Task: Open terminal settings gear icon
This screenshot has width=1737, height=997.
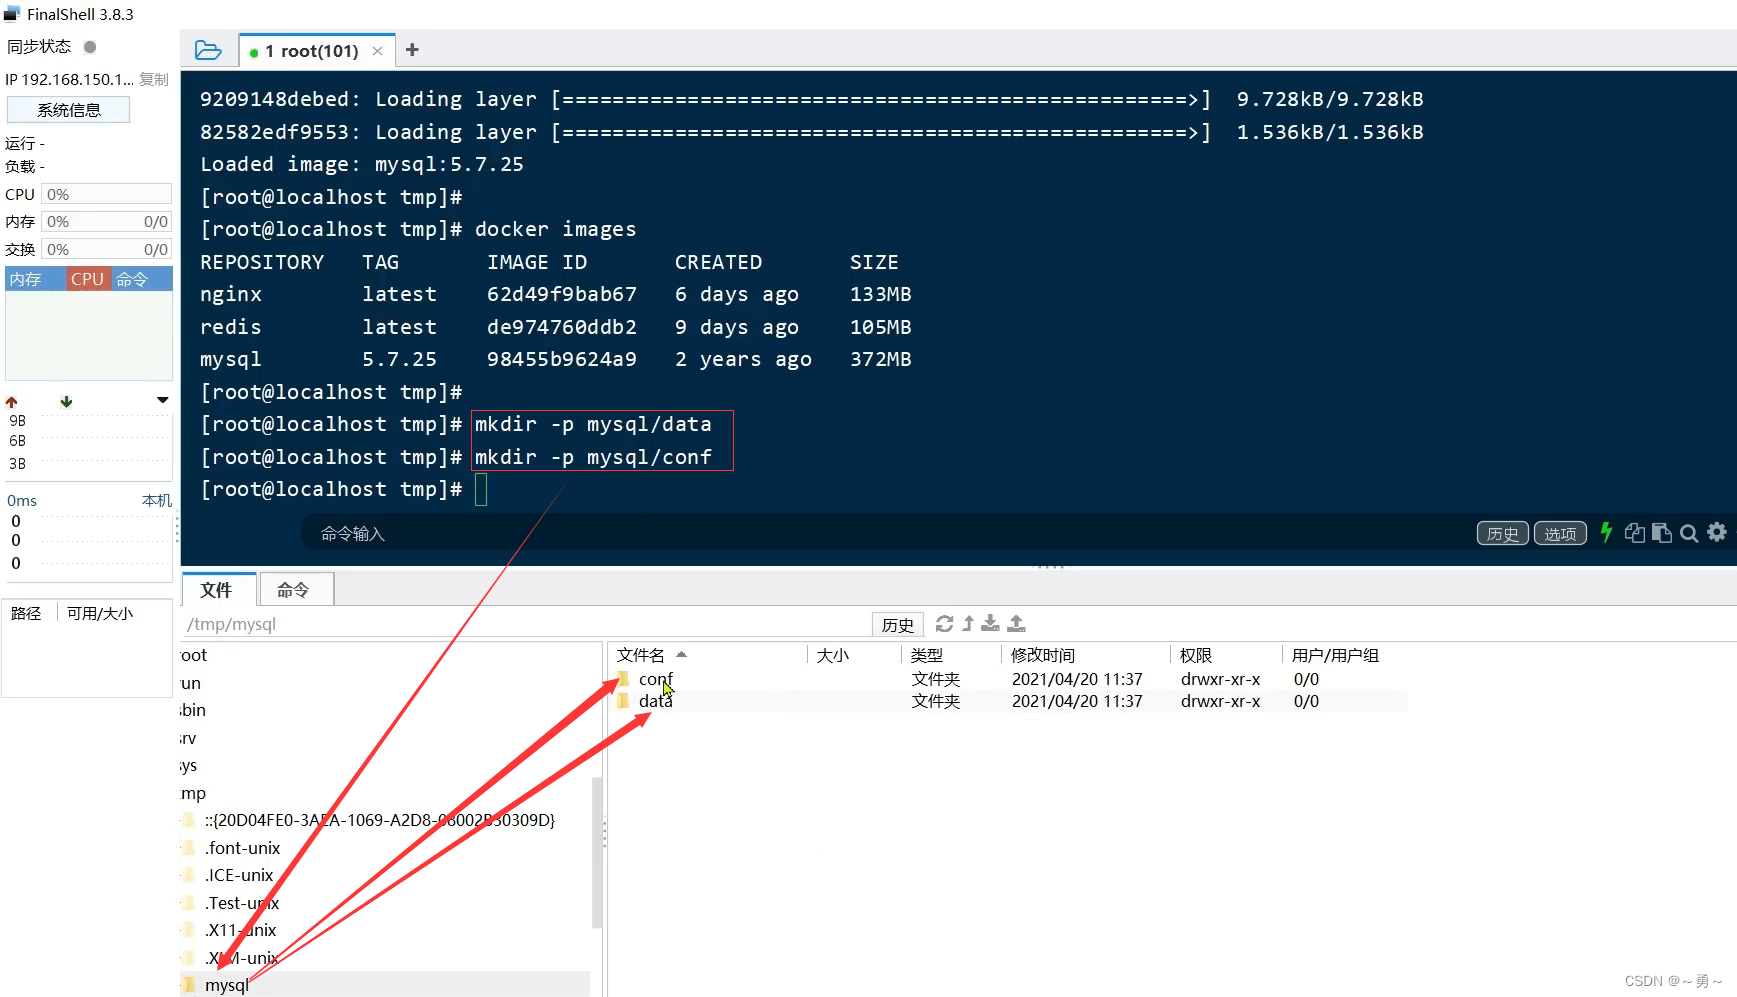Action: point(1717,532)
